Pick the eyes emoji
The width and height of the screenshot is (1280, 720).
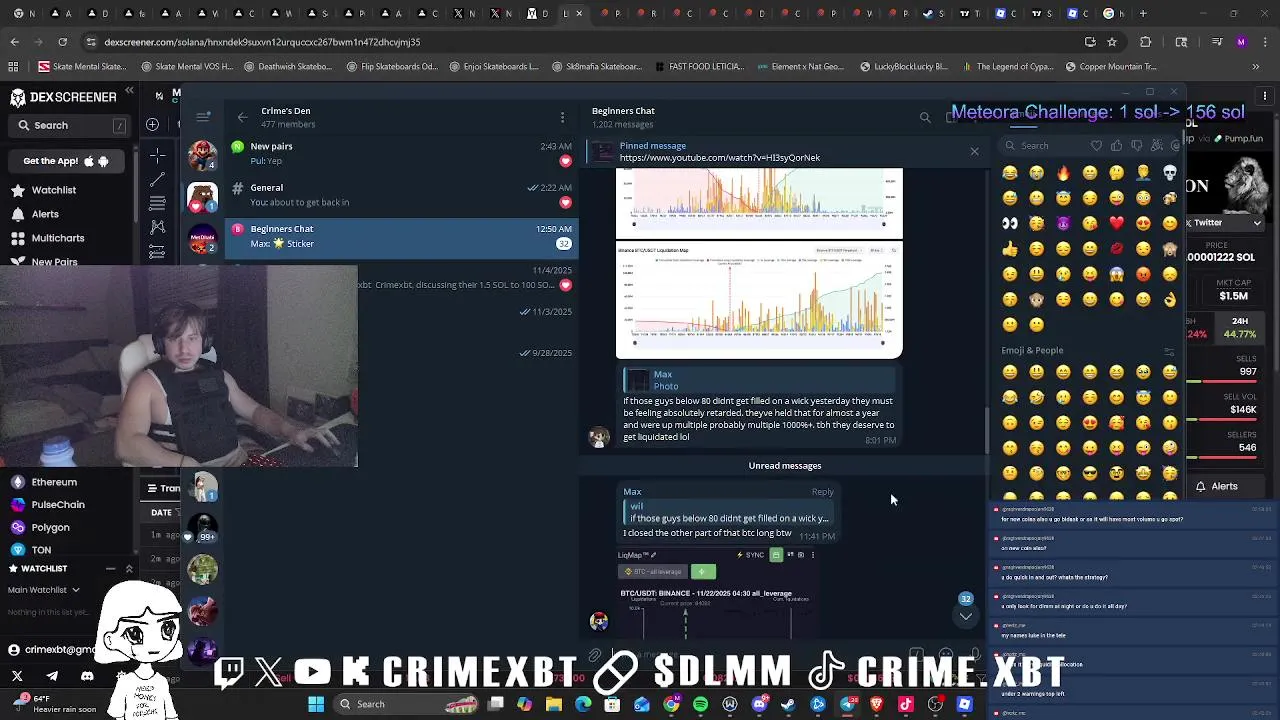tap(1010, 223)
